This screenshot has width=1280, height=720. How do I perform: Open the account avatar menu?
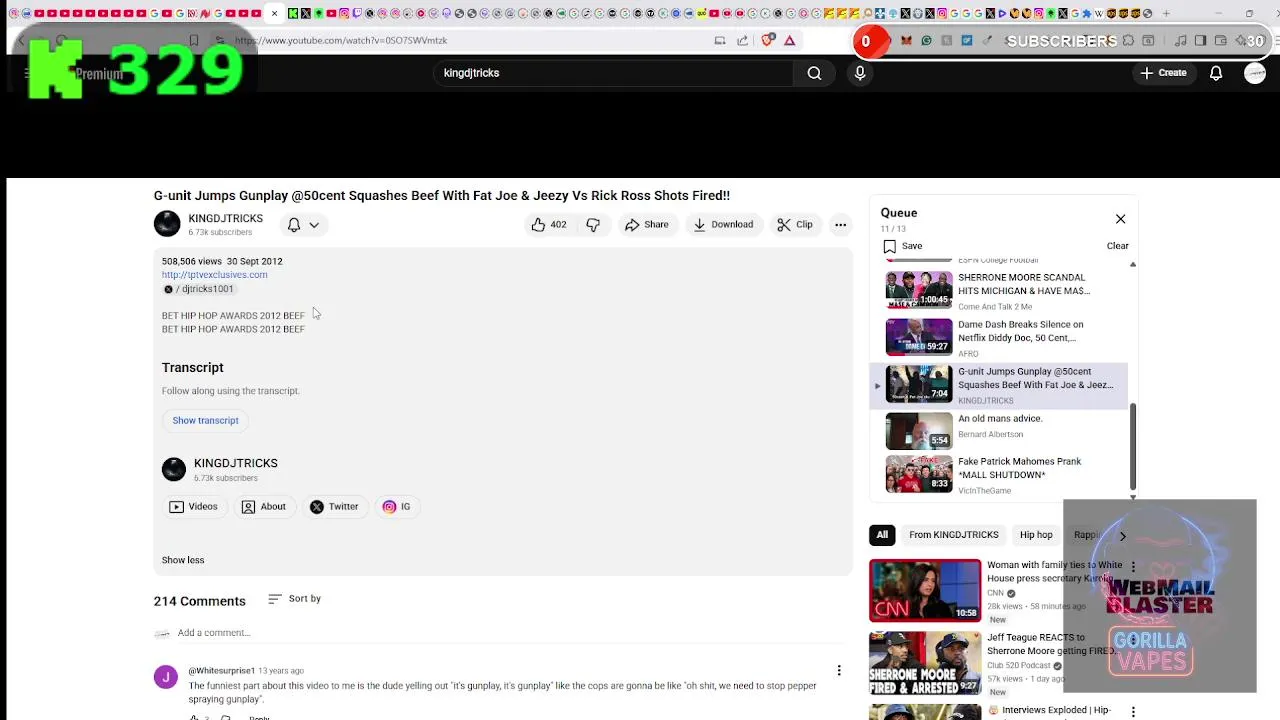pyautogui.click(x=1255, y=73)
